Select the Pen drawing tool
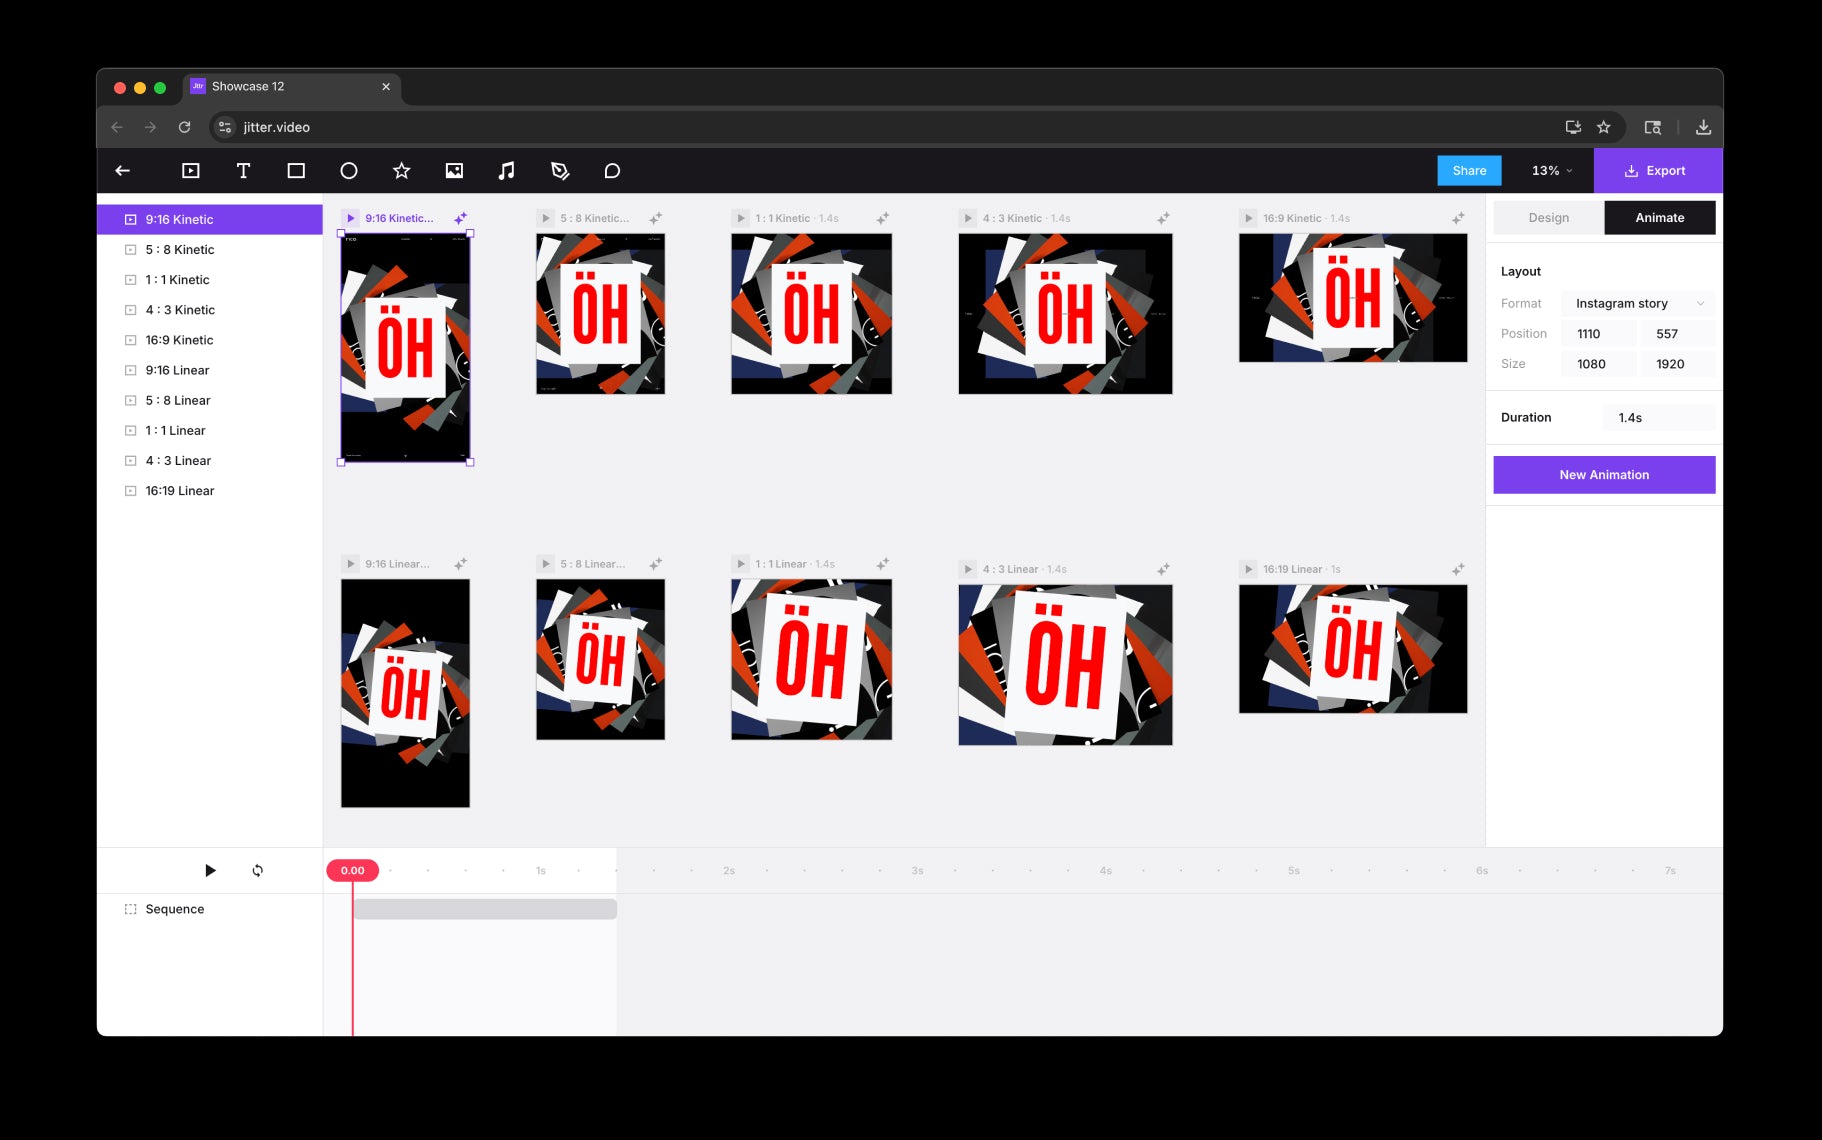Screen dimensions: 1822x1140 point(560,171)
